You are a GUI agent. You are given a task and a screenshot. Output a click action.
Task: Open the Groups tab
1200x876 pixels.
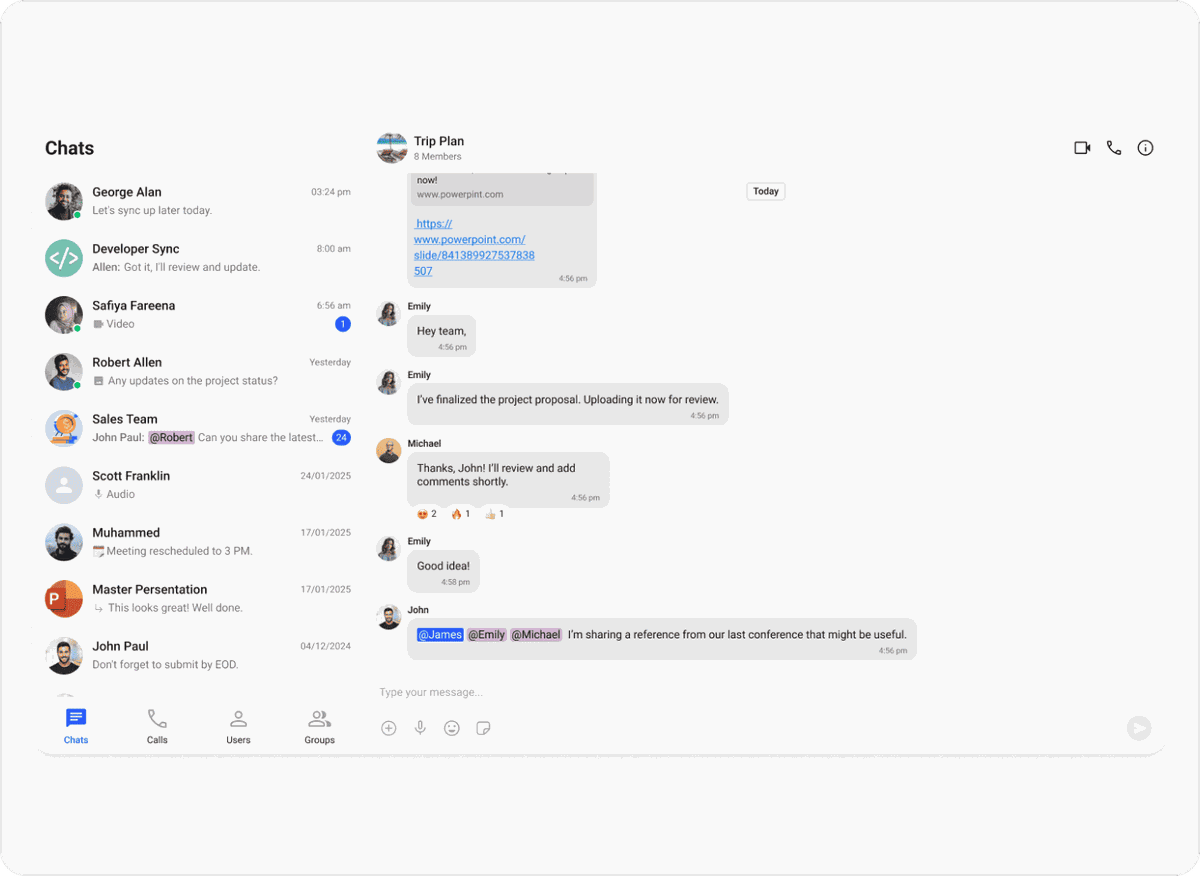(x=320, y=727)
